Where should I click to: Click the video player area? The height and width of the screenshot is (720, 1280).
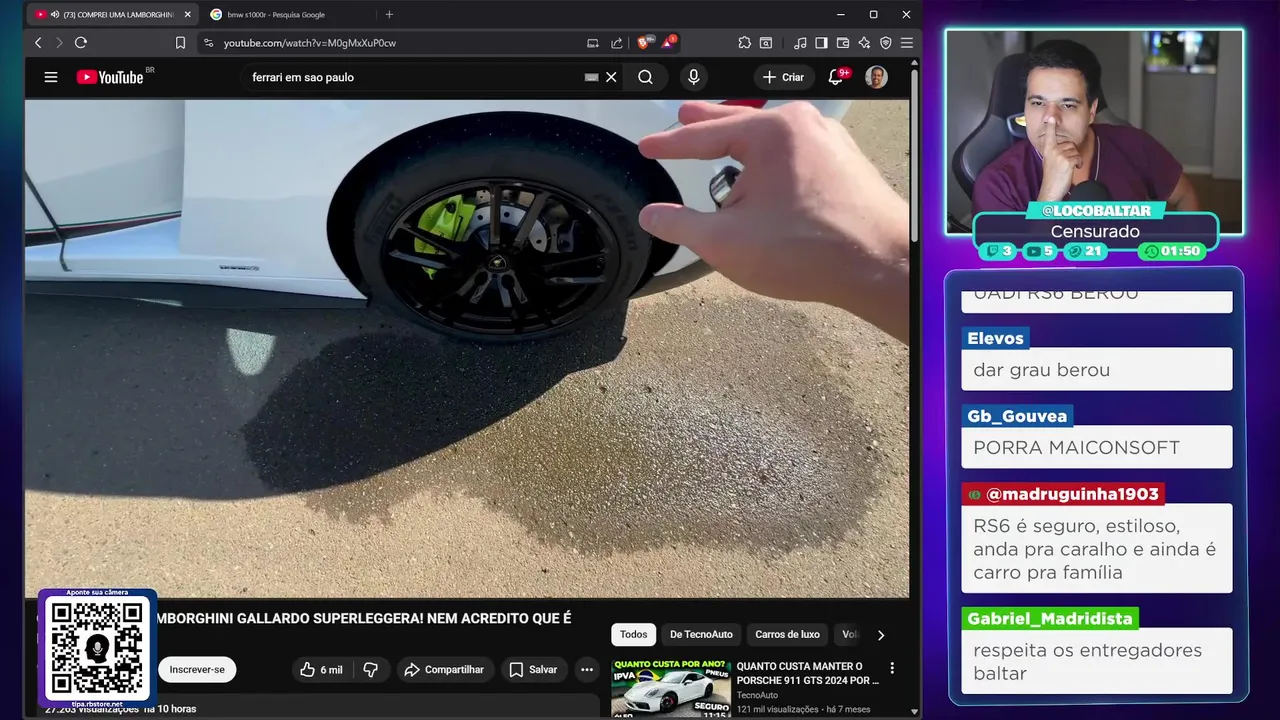point(467,348)
